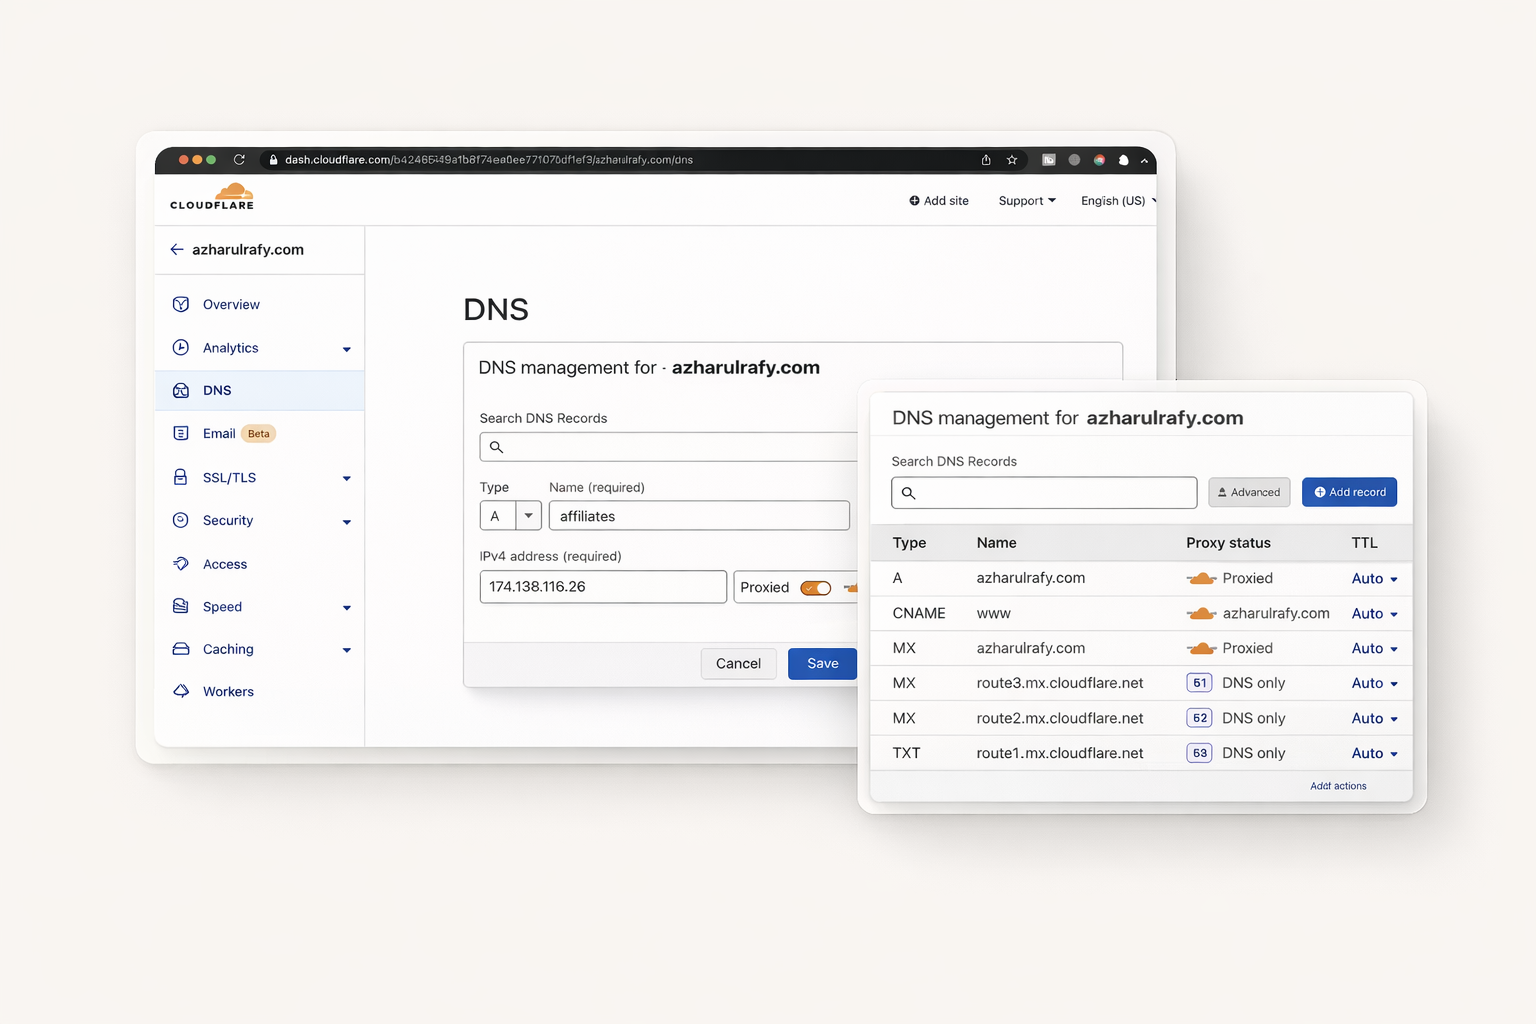
Task: Click the Cloudflare logo
Action: [x=212, y=196]
